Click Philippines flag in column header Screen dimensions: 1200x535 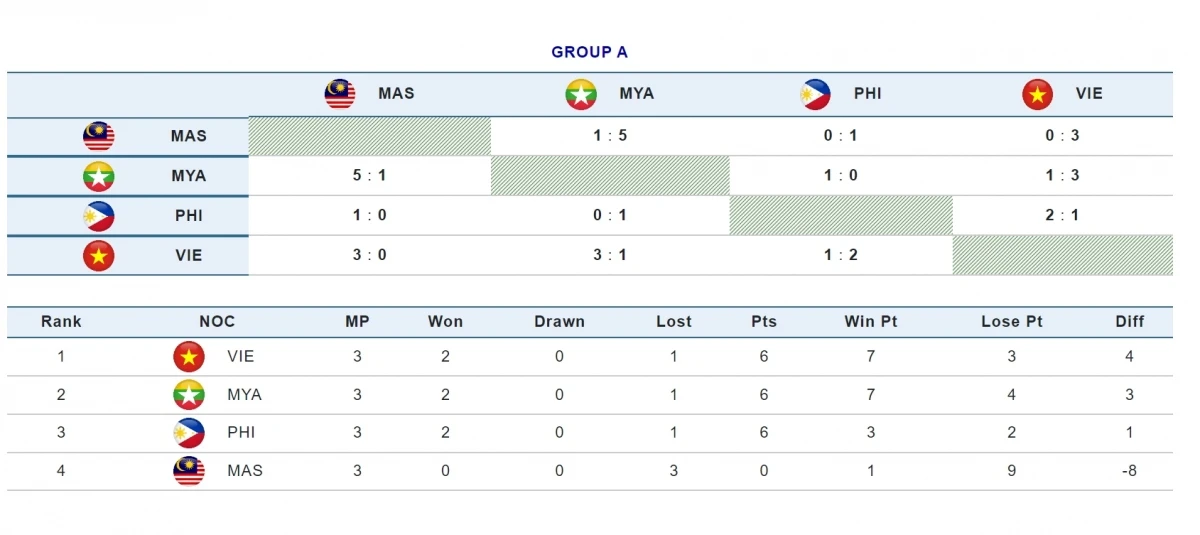coord(815,94)
